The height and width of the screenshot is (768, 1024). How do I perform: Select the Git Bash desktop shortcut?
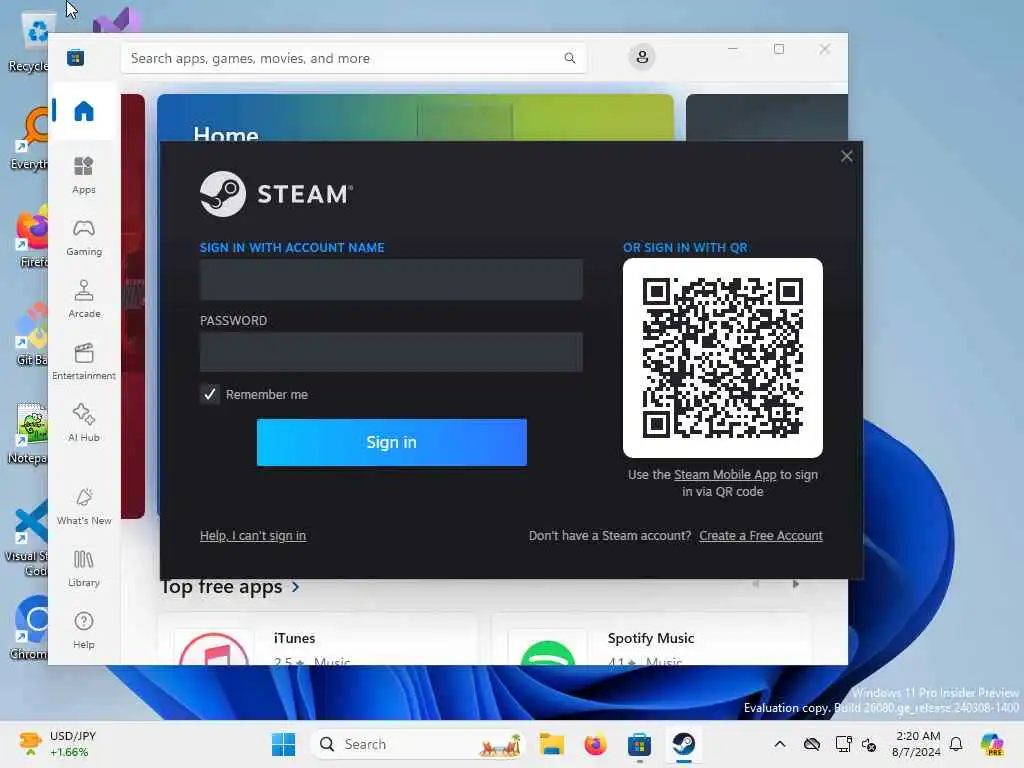pos(30,335)
